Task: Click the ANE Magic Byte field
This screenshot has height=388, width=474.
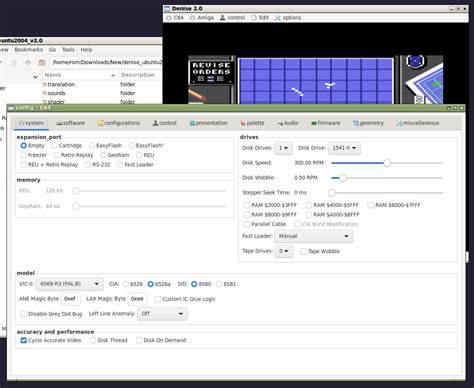Action: tap(70, 299)
